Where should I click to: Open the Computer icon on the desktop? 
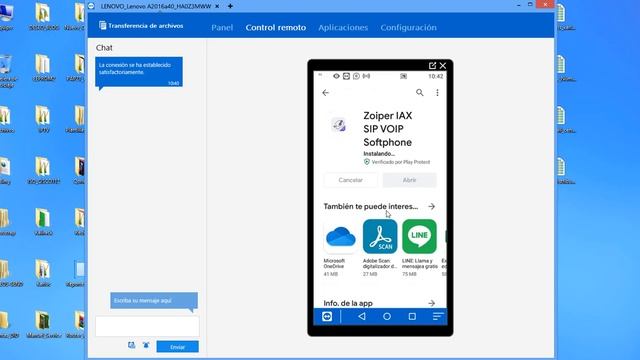point(7,17)
